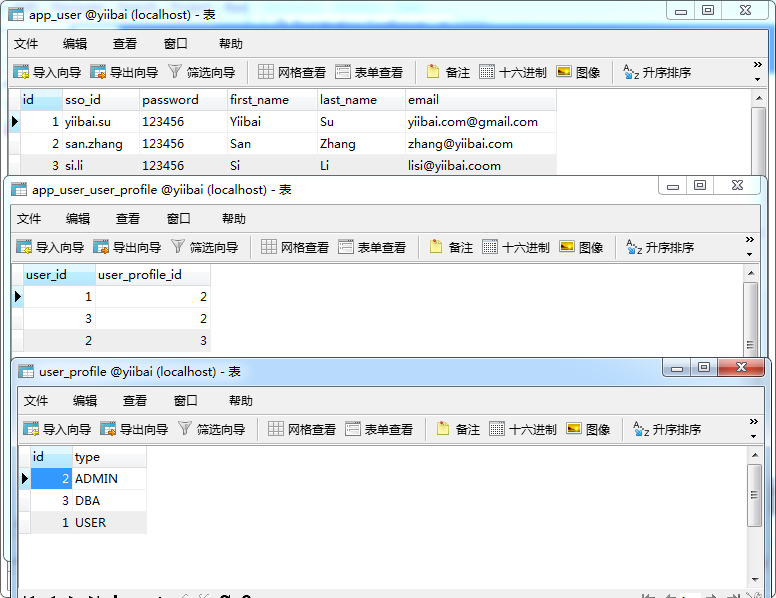Image resolution: width=776 pixels, height=598 pixels.
Task: Open Filter Wizard in user_profile window
Action: point(211,429)
